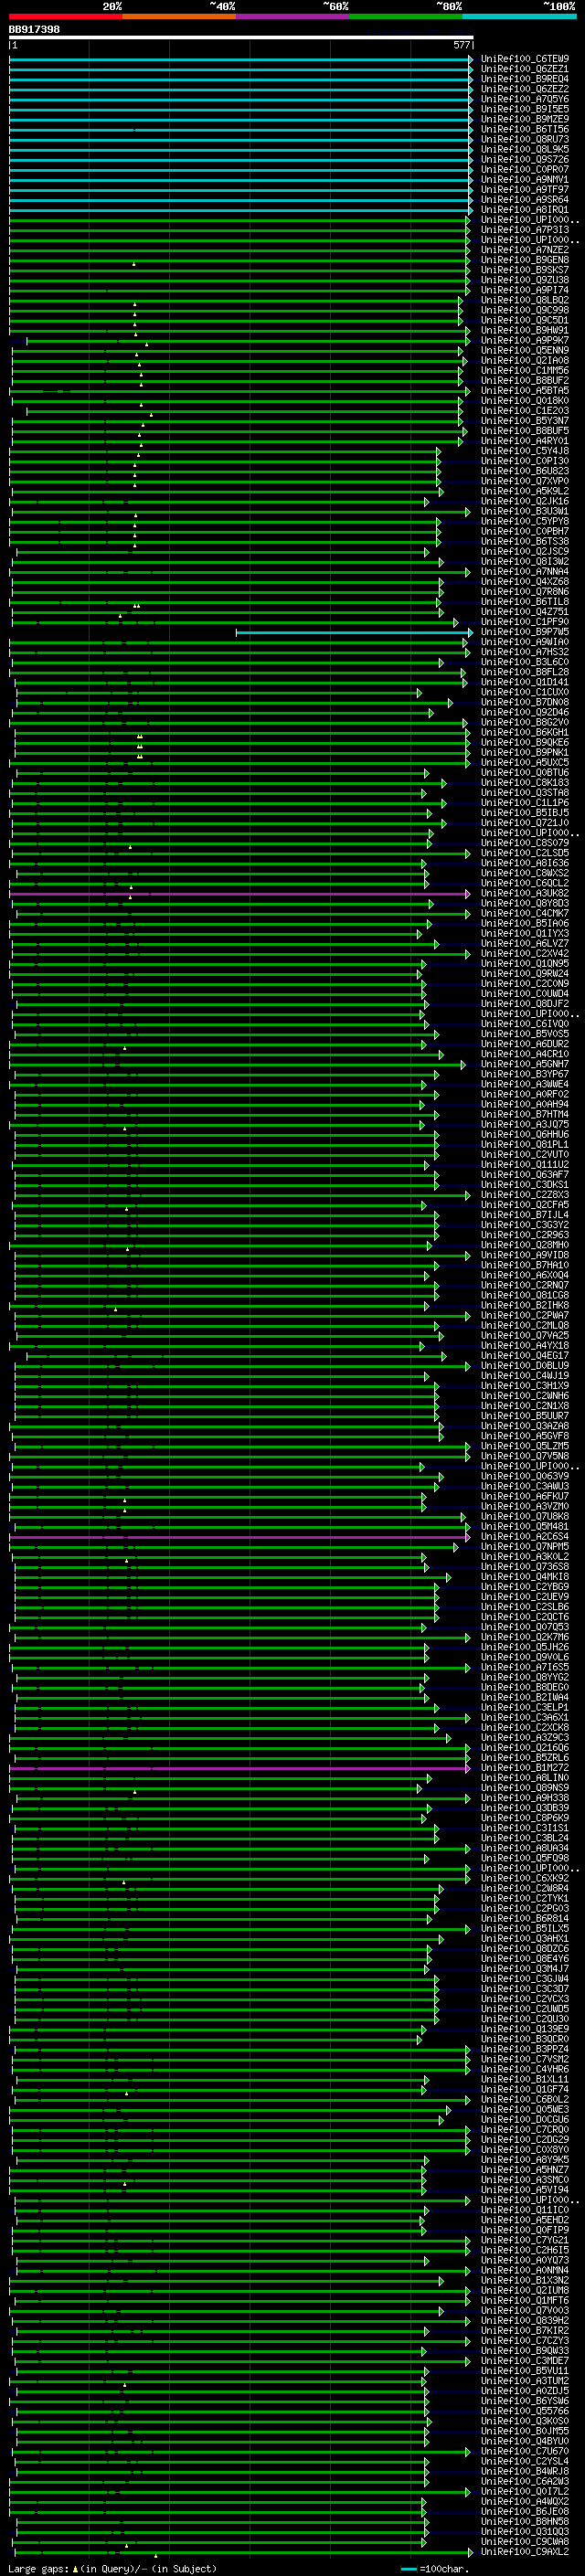Screen dimensions: 585x2576
Task: Click the red 20% identity legend segment
Action: pos(65,16)
